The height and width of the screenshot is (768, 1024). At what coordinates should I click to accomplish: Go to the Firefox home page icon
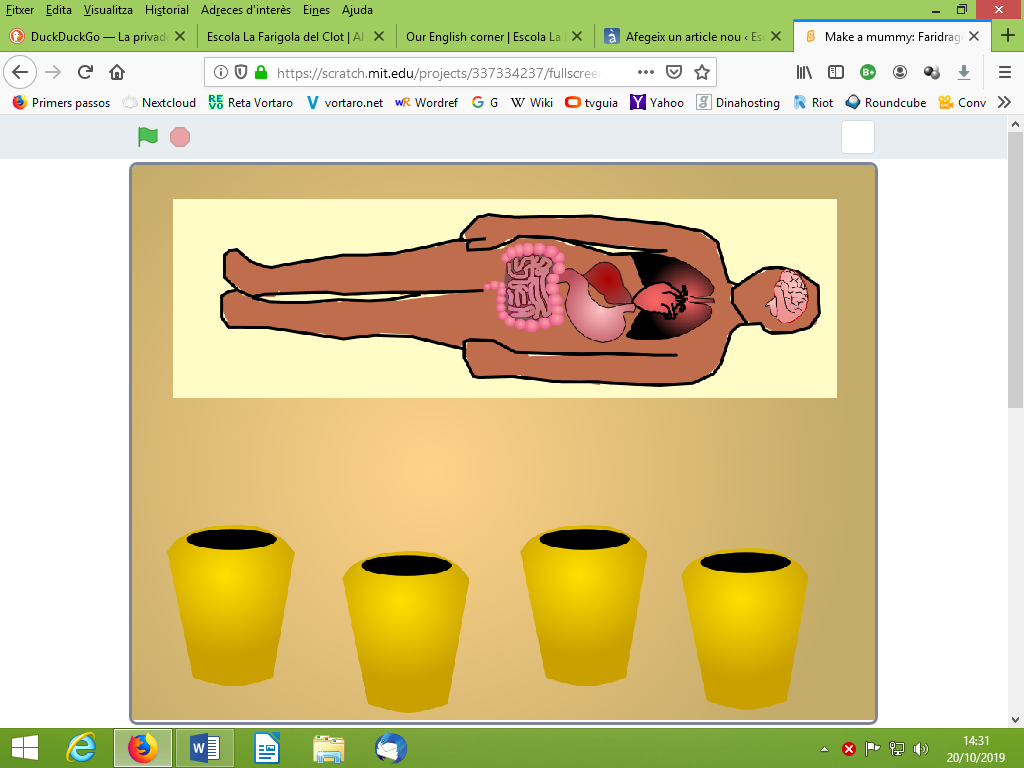[x=117, y=72]
